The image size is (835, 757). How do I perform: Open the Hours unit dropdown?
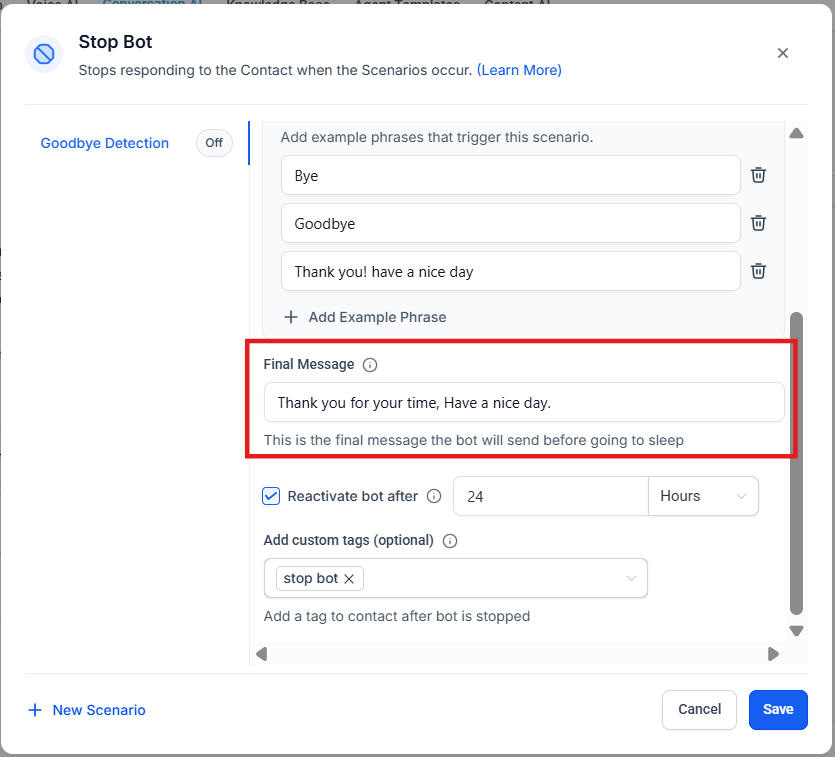[x=703, y=496]
